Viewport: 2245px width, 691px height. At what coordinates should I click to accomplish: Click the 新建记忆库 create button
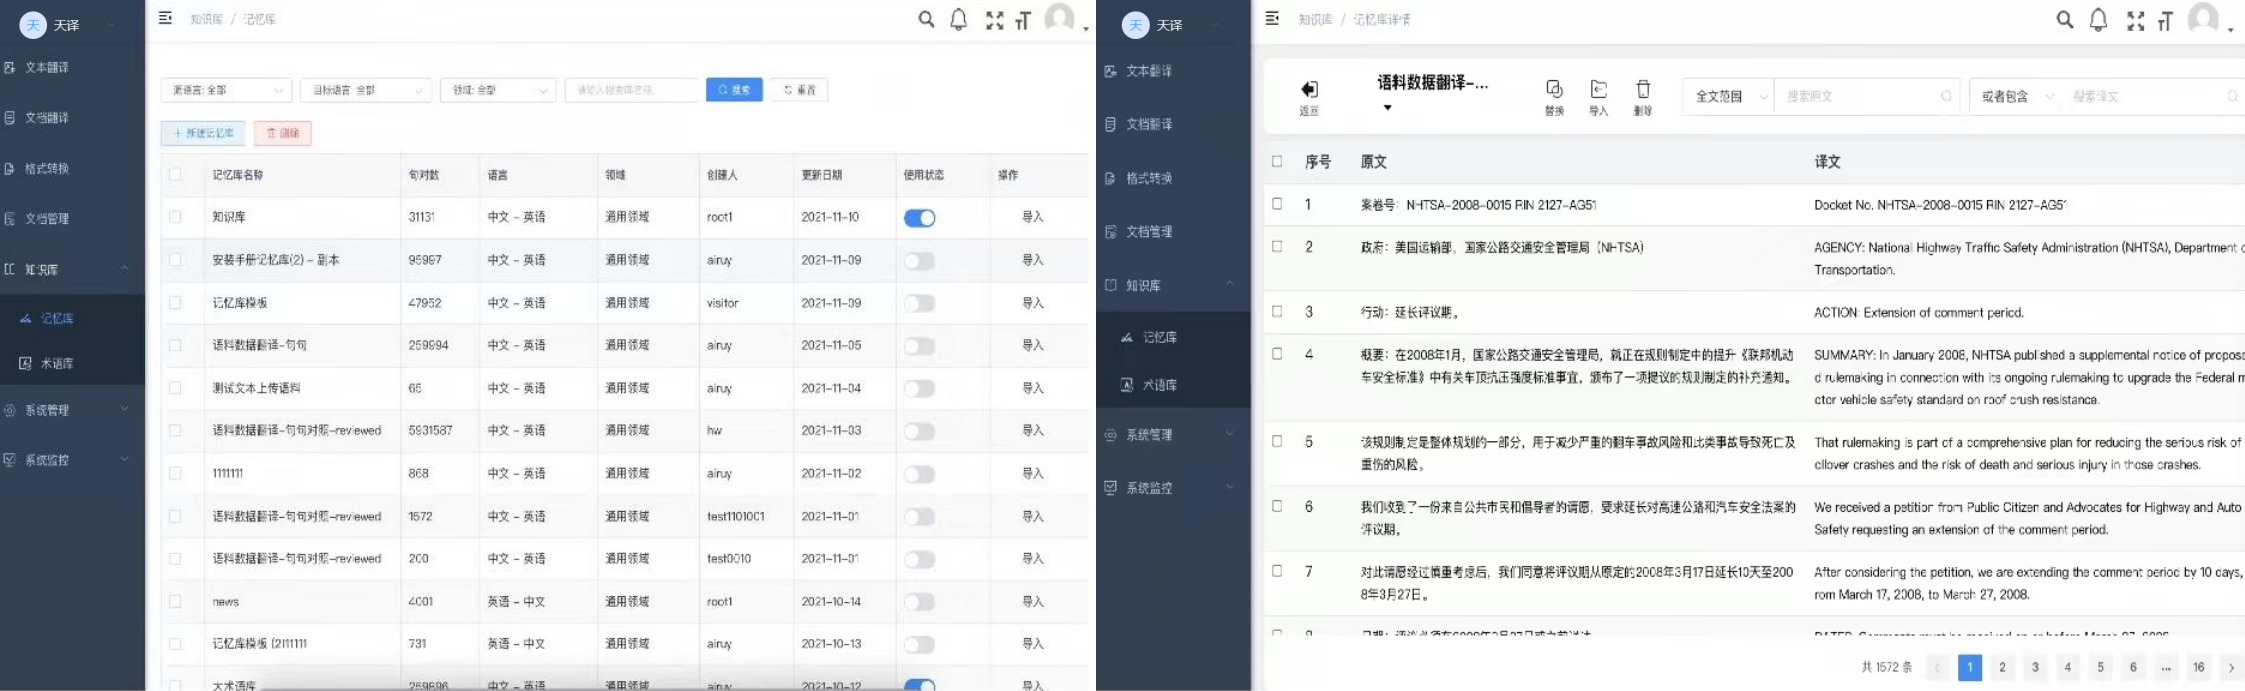pos(203,133)
